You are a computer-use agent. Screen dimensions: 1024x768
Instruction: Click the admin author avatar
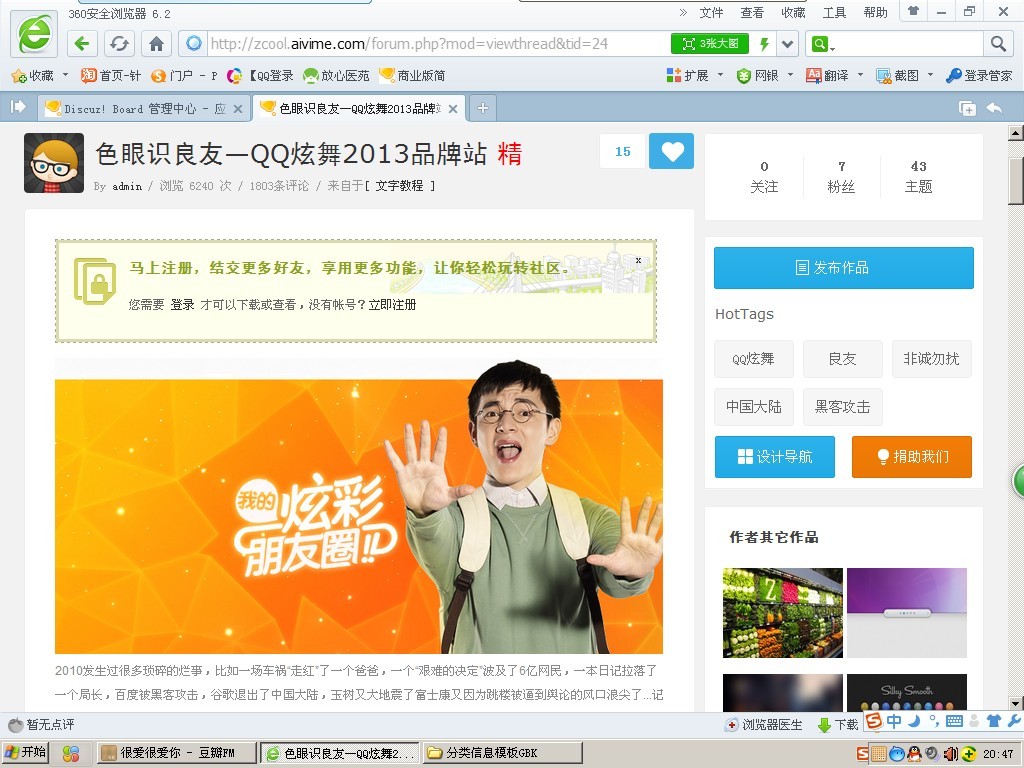pyautogui.click(x=54, y=163)
